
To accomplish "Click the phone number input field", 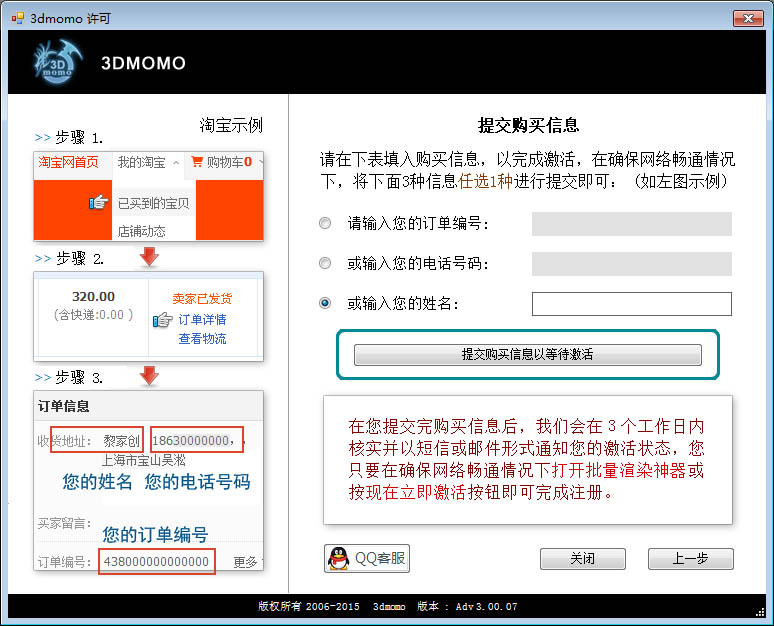I will click(x=631, y=264).
